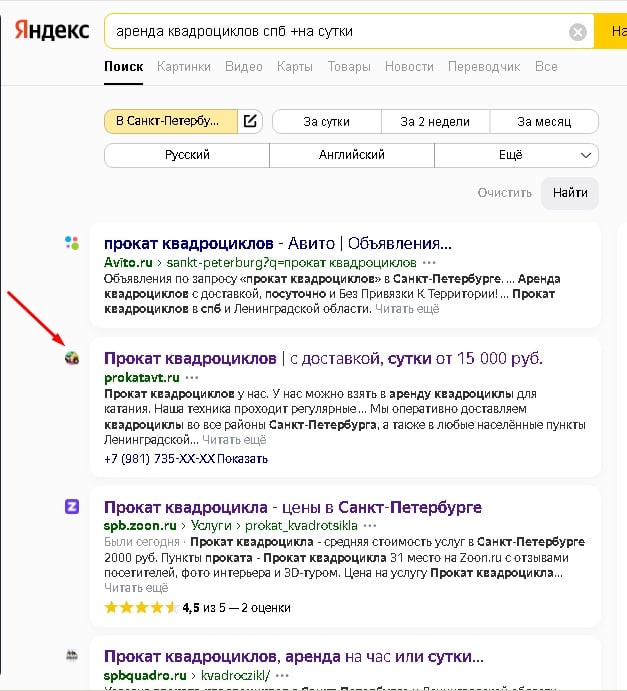Click the star rating in the Zoon result
Viewport: 627px width, 691px height.
point(140,606)
